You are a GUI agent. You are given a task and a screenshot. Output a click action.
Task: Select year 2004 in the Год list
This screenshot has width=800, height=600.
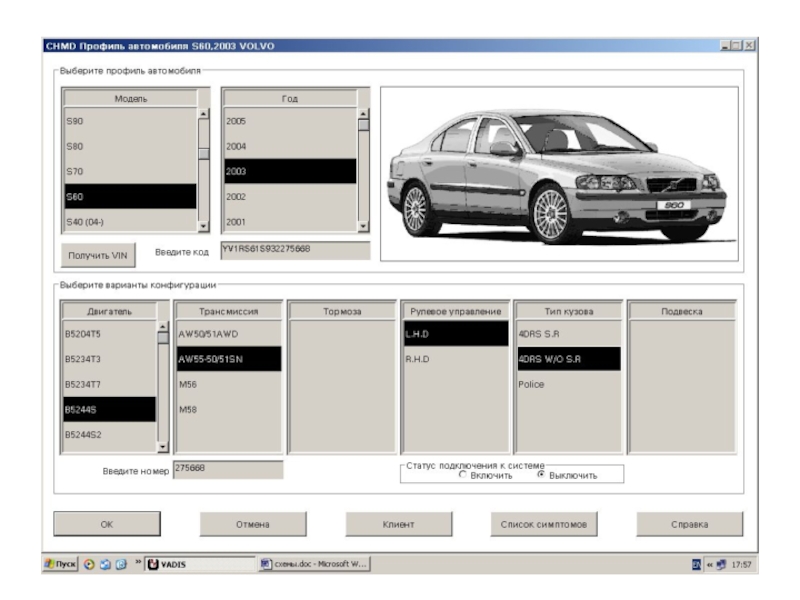(x=290, y=146)
